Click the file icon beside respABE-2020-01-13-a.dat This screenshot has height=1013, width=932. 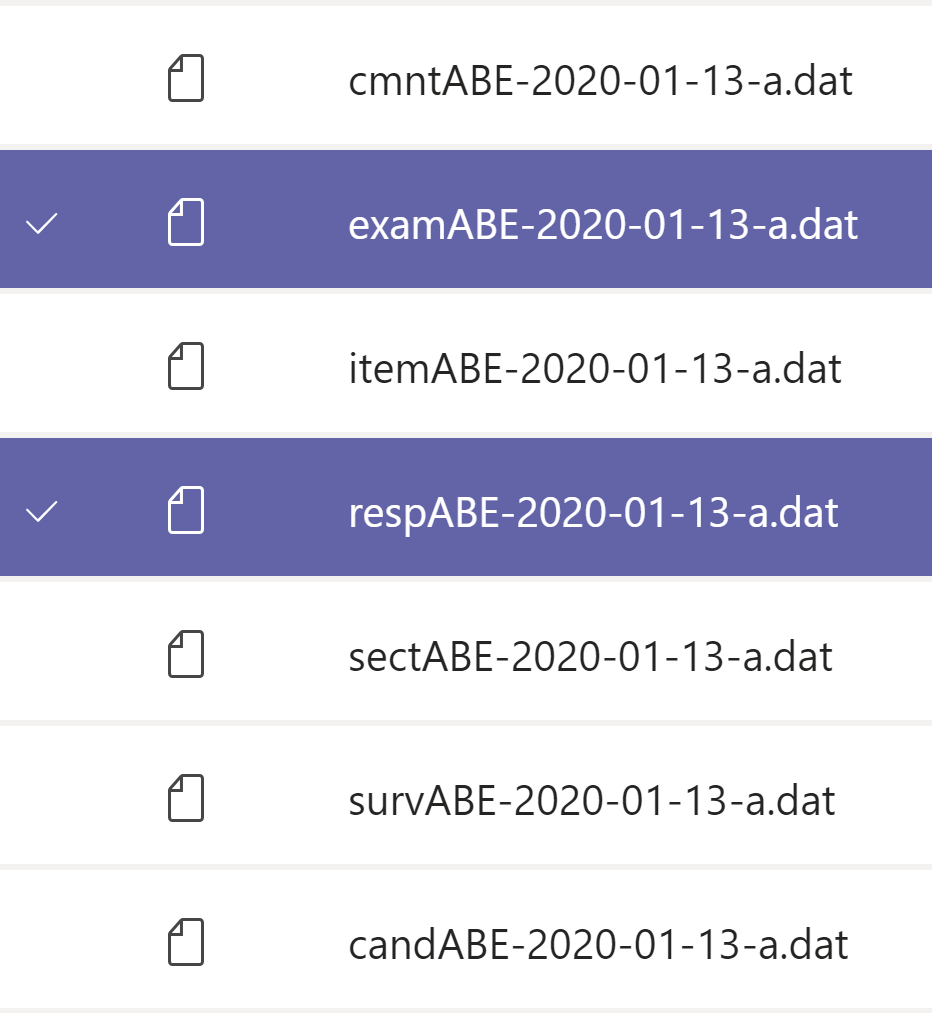(x=185, y=511)
